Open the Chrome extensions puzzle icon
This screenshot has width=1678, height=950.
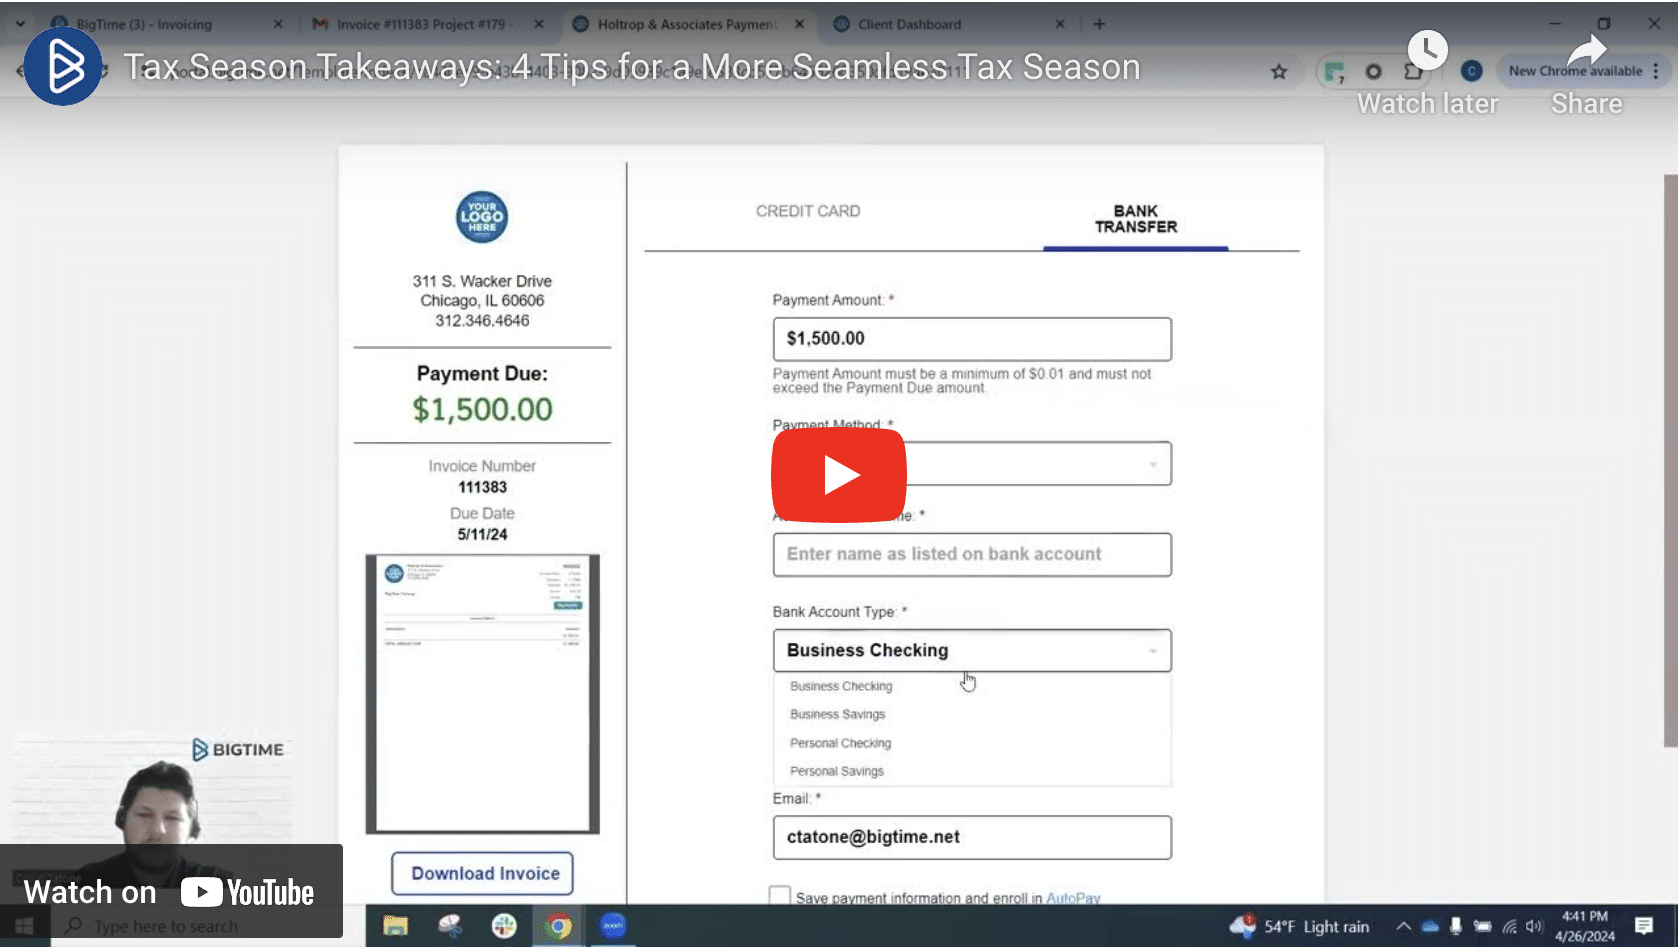1413,71
